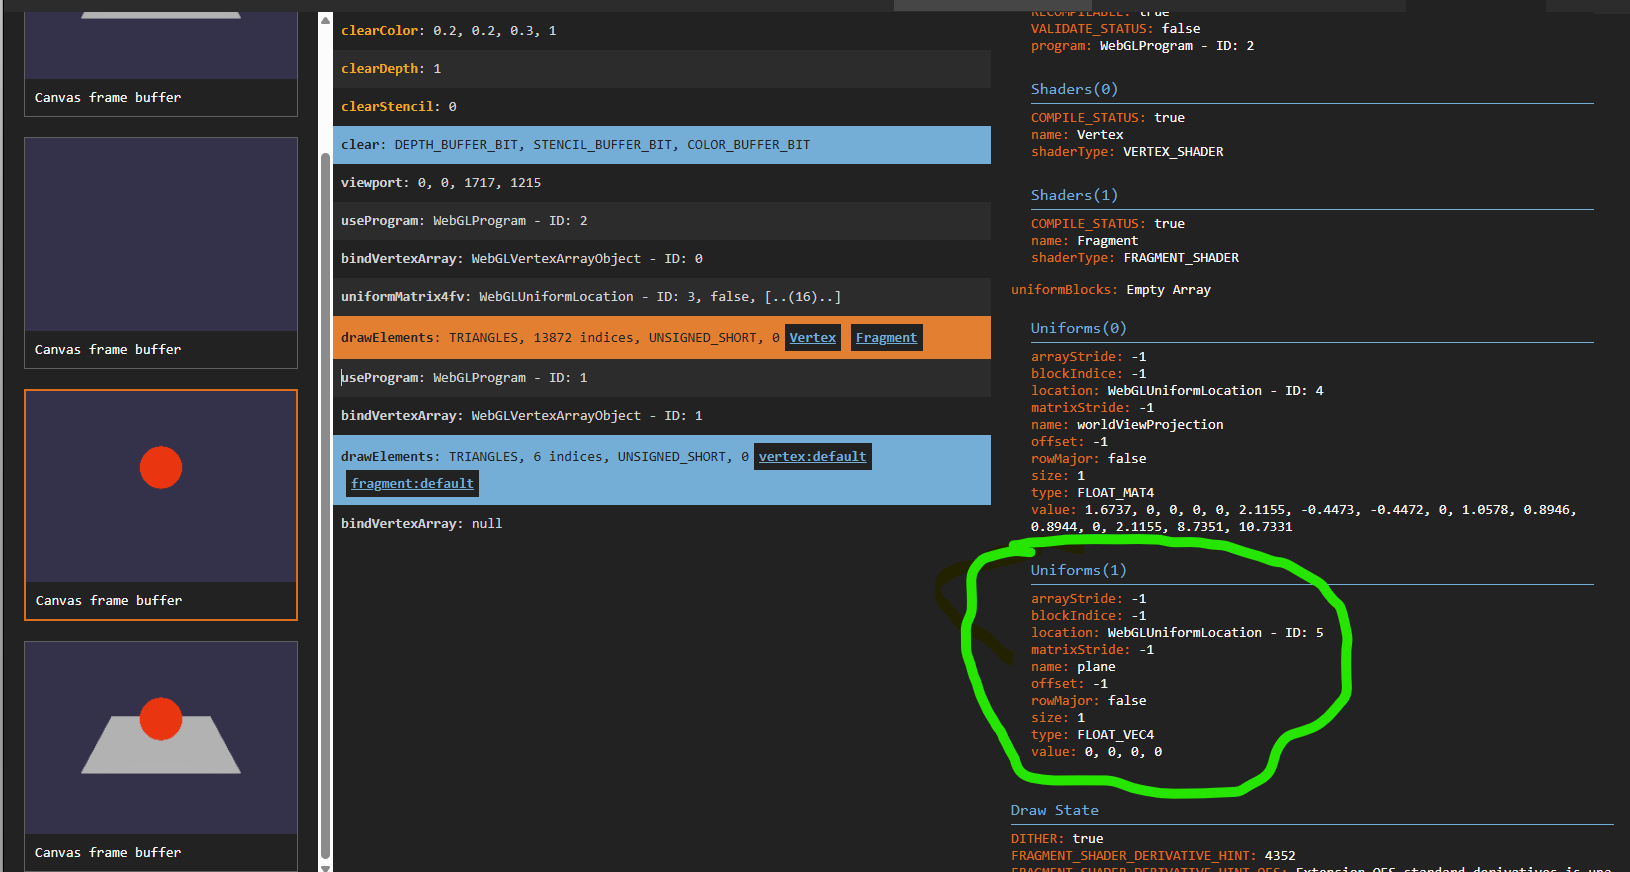Open the Fragment shader link on the 13872-indices drawElements
Image resolution: width=1630 pixels, height=872 pixels.
886,338
